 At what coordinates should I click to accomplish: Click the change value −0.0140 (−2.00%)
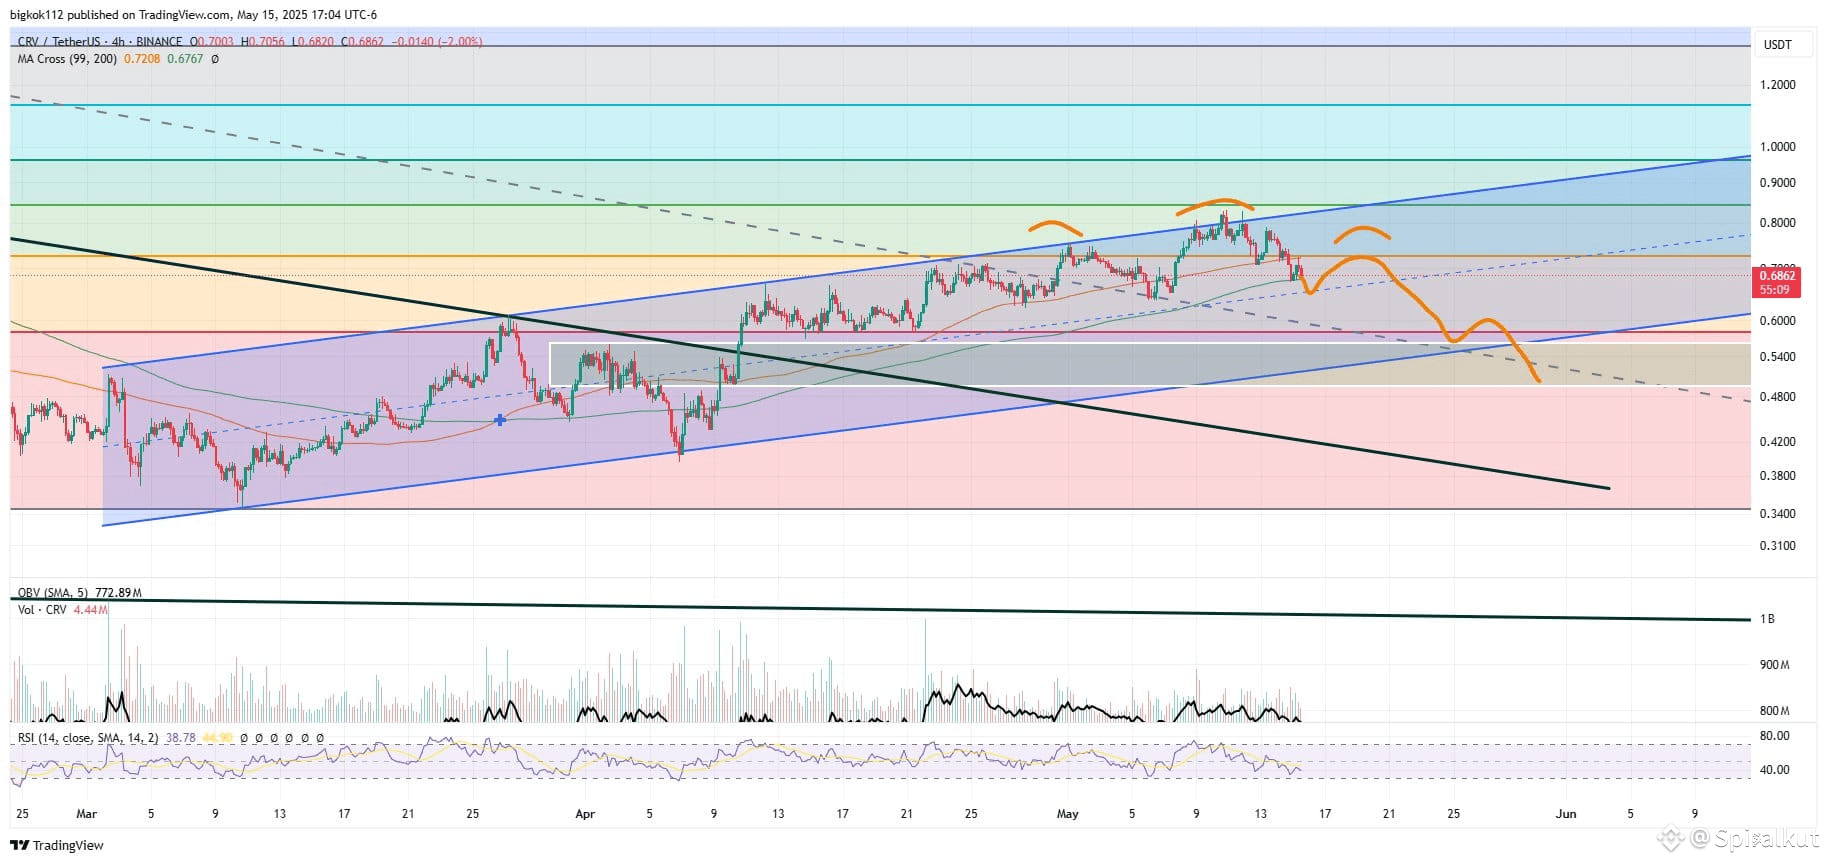(438, 42)
